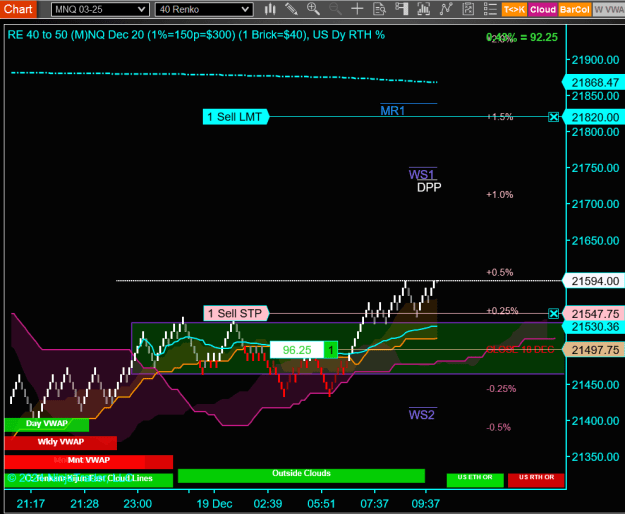This screenshot has height=514, width=625.
Task: Click the 96.25 position profit marker
Action: 297,350
